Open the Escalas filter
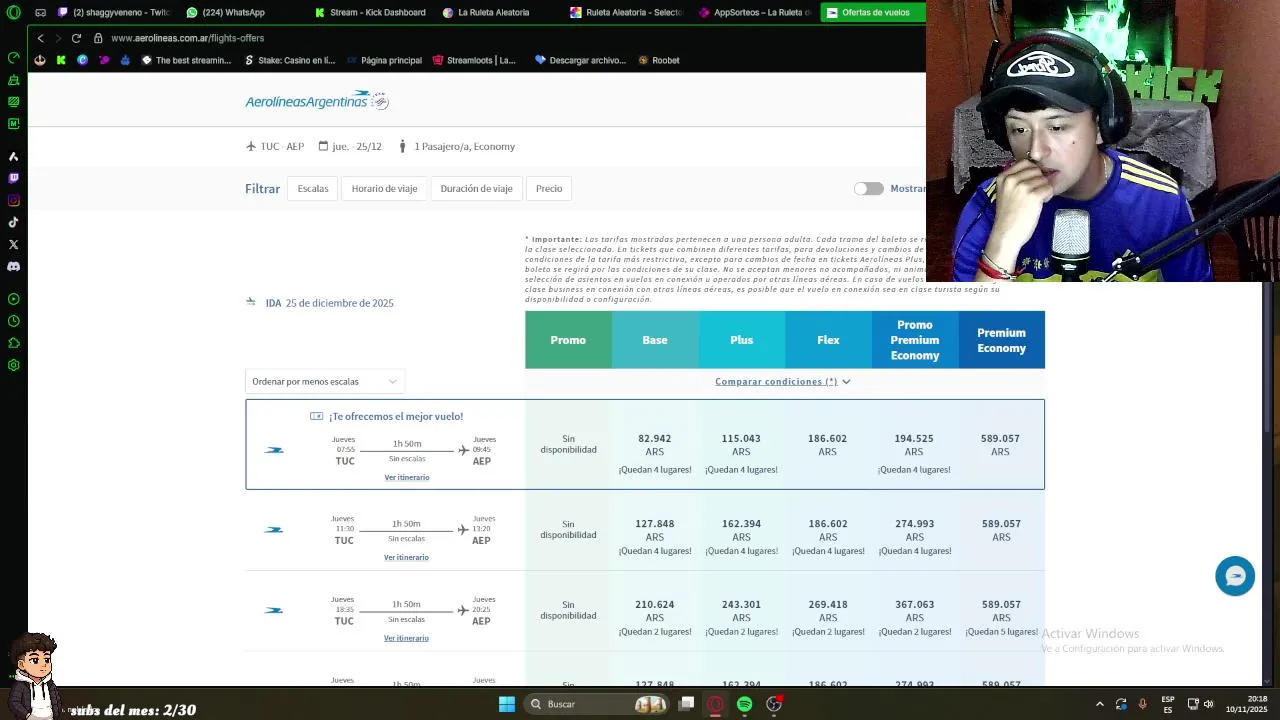Viewport: 1280px width, 720px height. coord(312,188)
